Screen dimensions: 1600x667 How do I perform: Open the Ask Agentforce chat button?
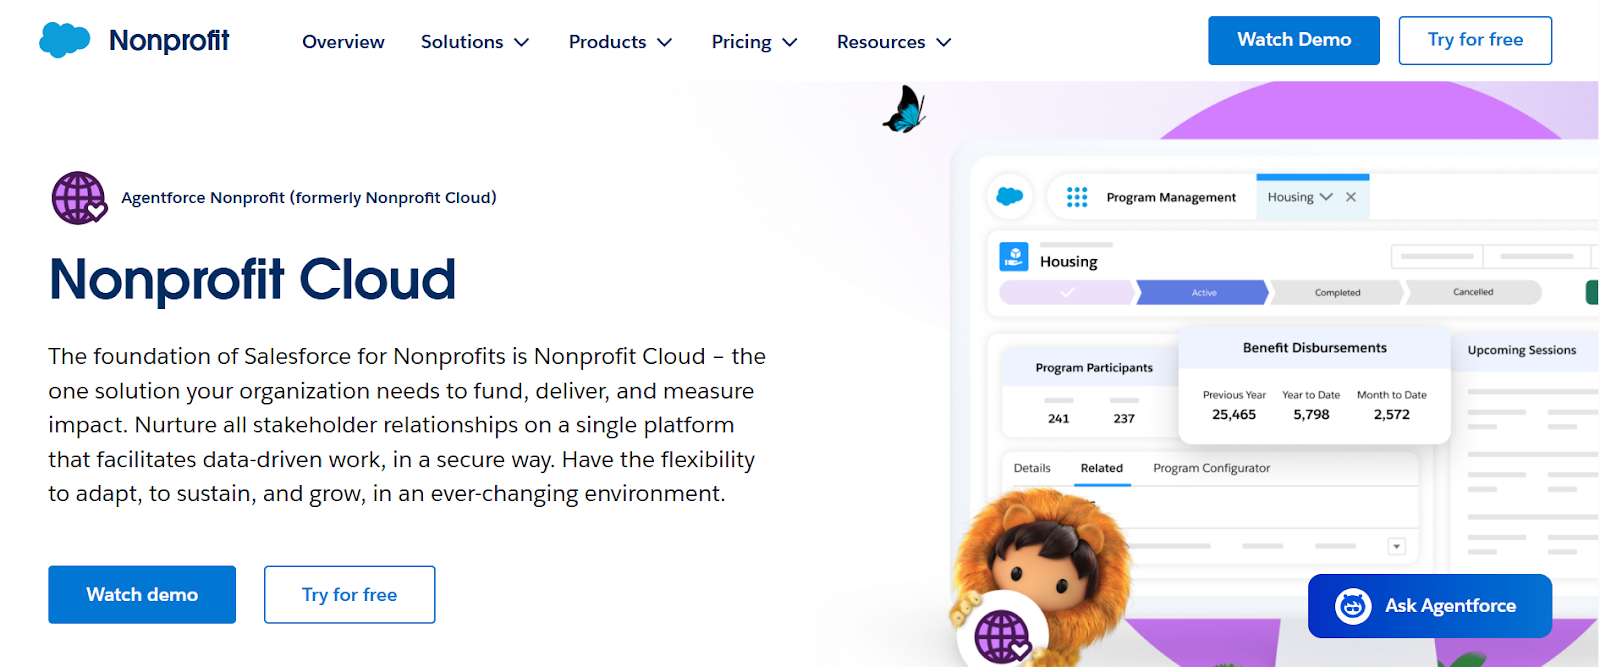click(1430, 606)
